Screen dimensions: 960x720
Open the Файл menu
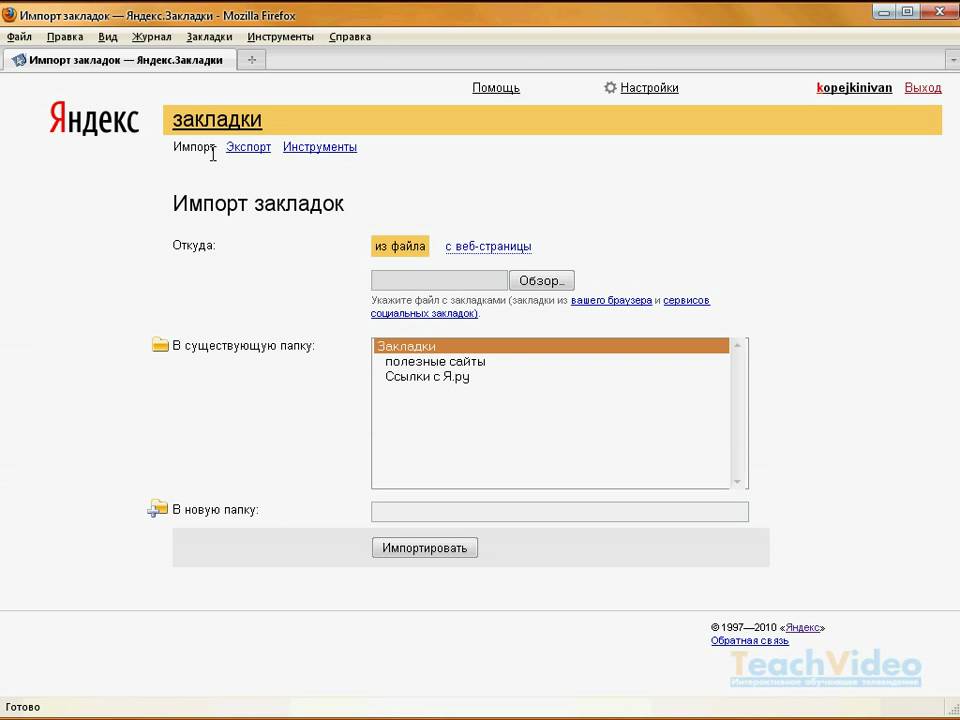point(19,37)
